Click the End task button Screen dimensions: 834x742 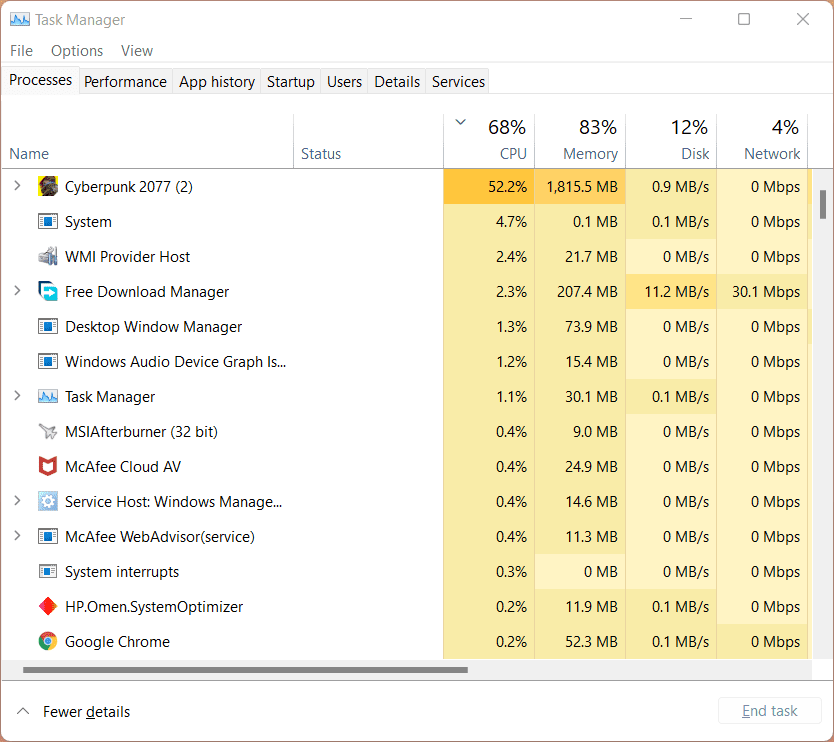point(770,711)
